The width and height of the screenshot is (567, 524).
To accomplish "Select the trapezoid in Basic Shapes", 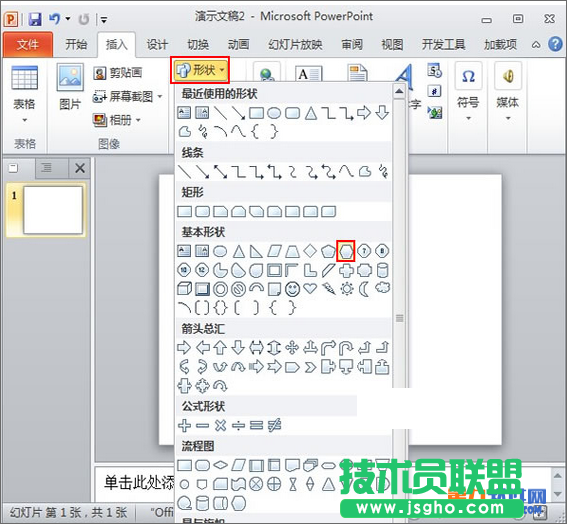I will [292, 251].
